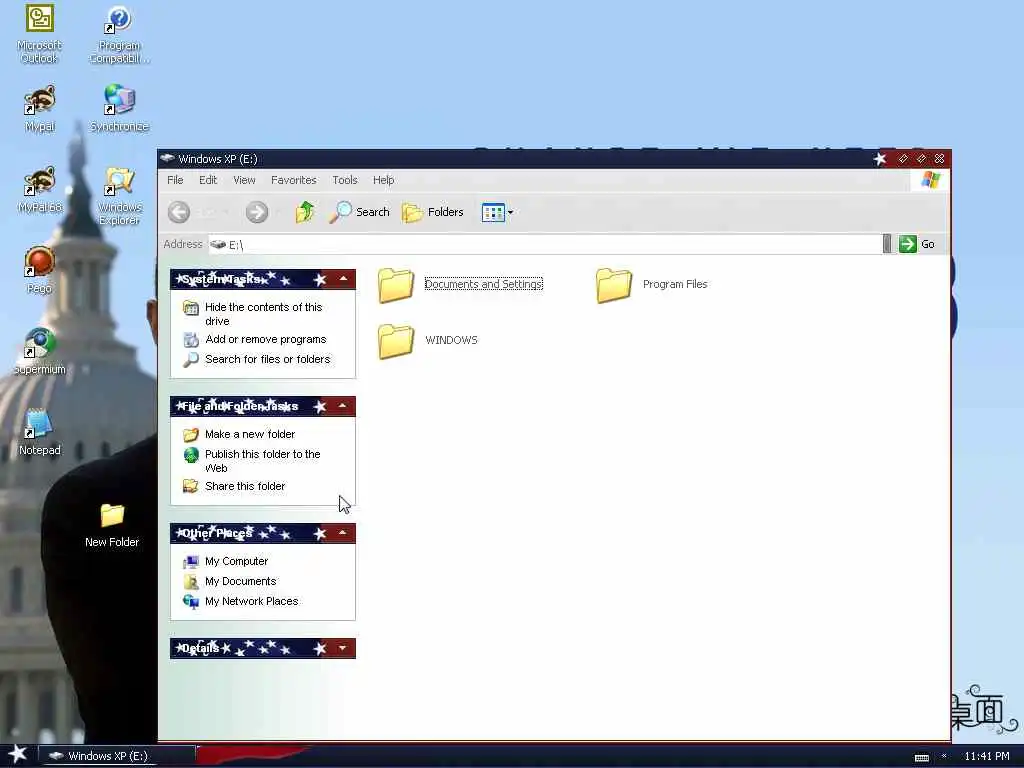Open the Tools menu

click(345, 180)
